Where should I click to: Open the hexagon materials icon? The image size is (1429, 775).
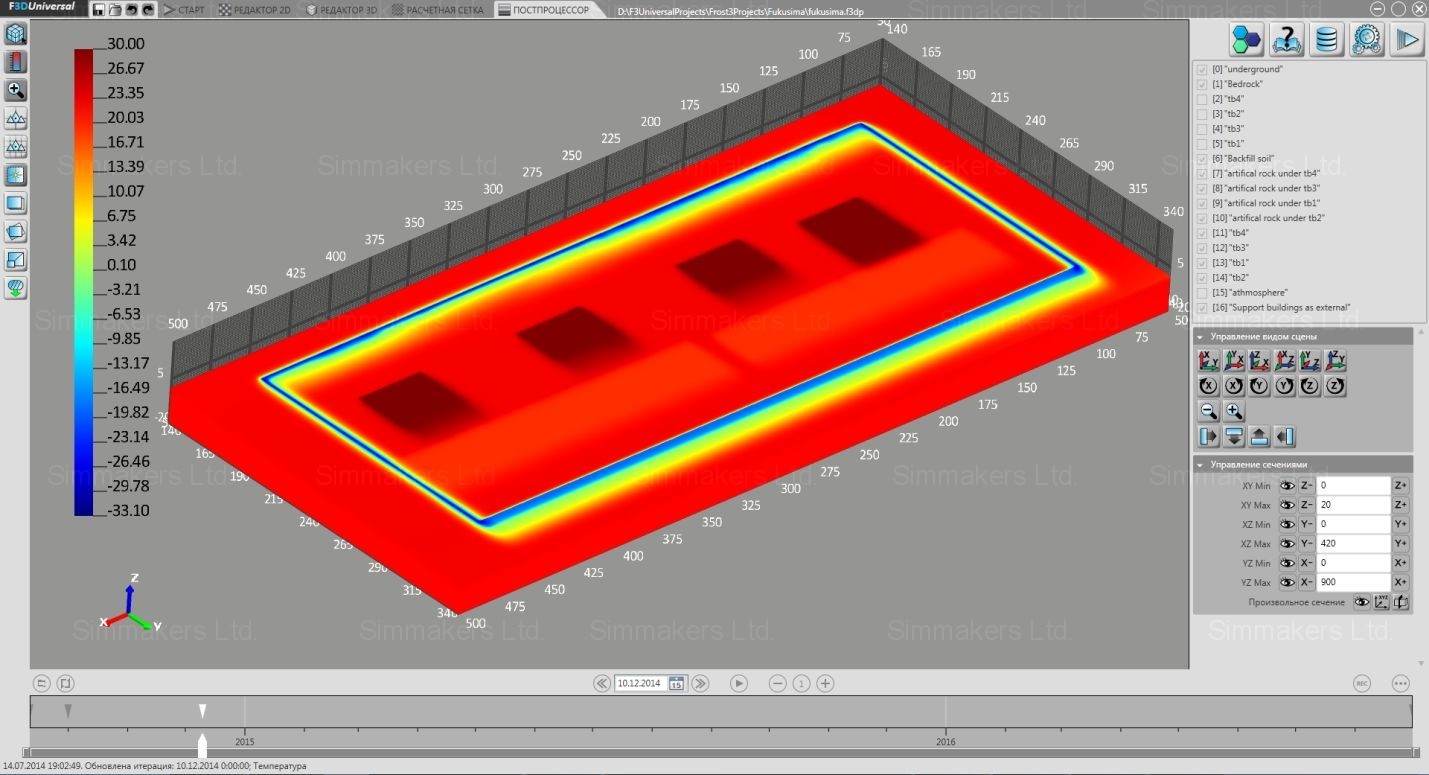1246,39
